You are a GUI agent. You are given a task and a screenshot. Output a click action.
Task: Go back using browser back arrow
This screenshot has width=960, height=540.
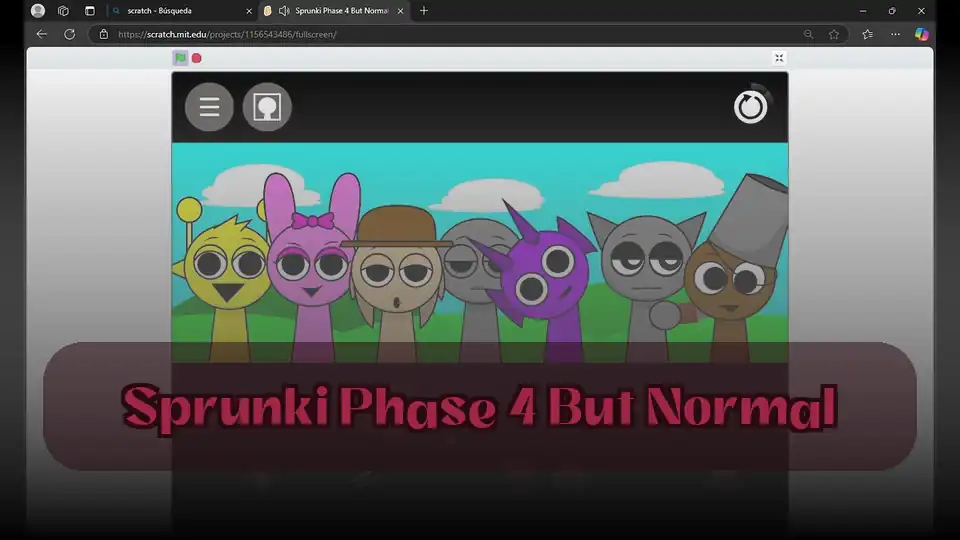(x=42, y=34)
